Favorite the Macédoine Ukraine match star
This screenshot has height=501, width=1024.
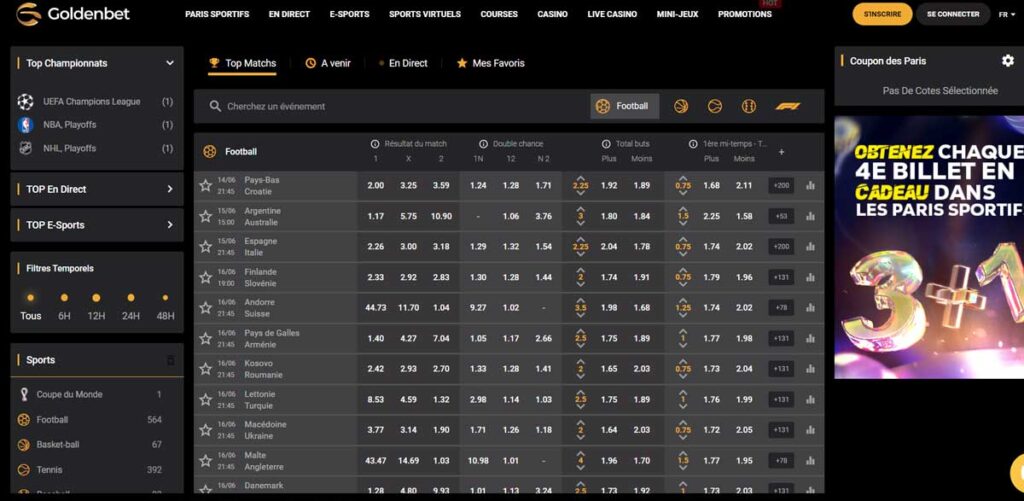click(x=206, y=430)
